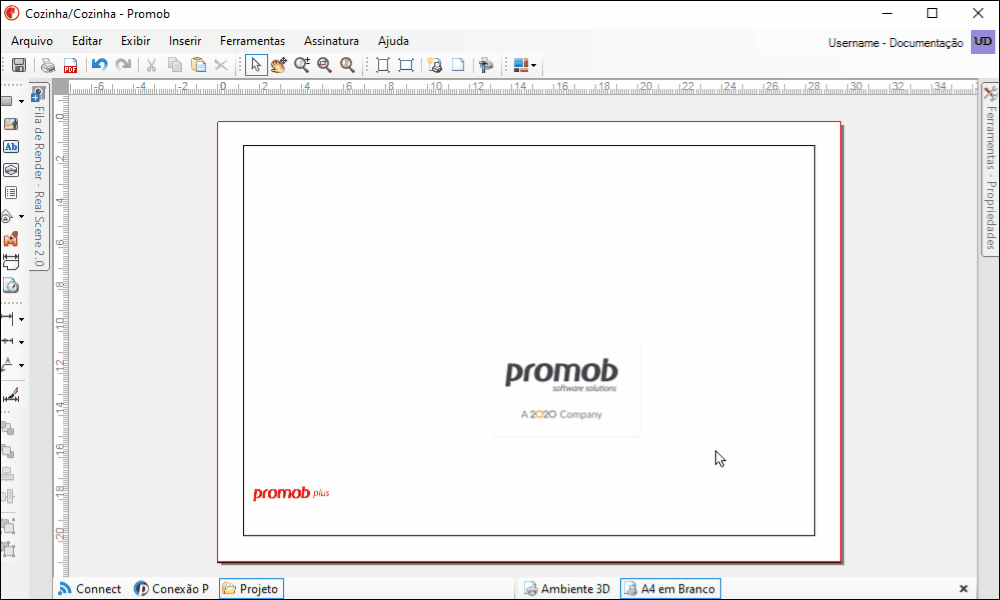Expand the annotation leader dropdown arrow
Image resolution: width=1000 pixels, height=600 pixels.
tap(21, 365)
